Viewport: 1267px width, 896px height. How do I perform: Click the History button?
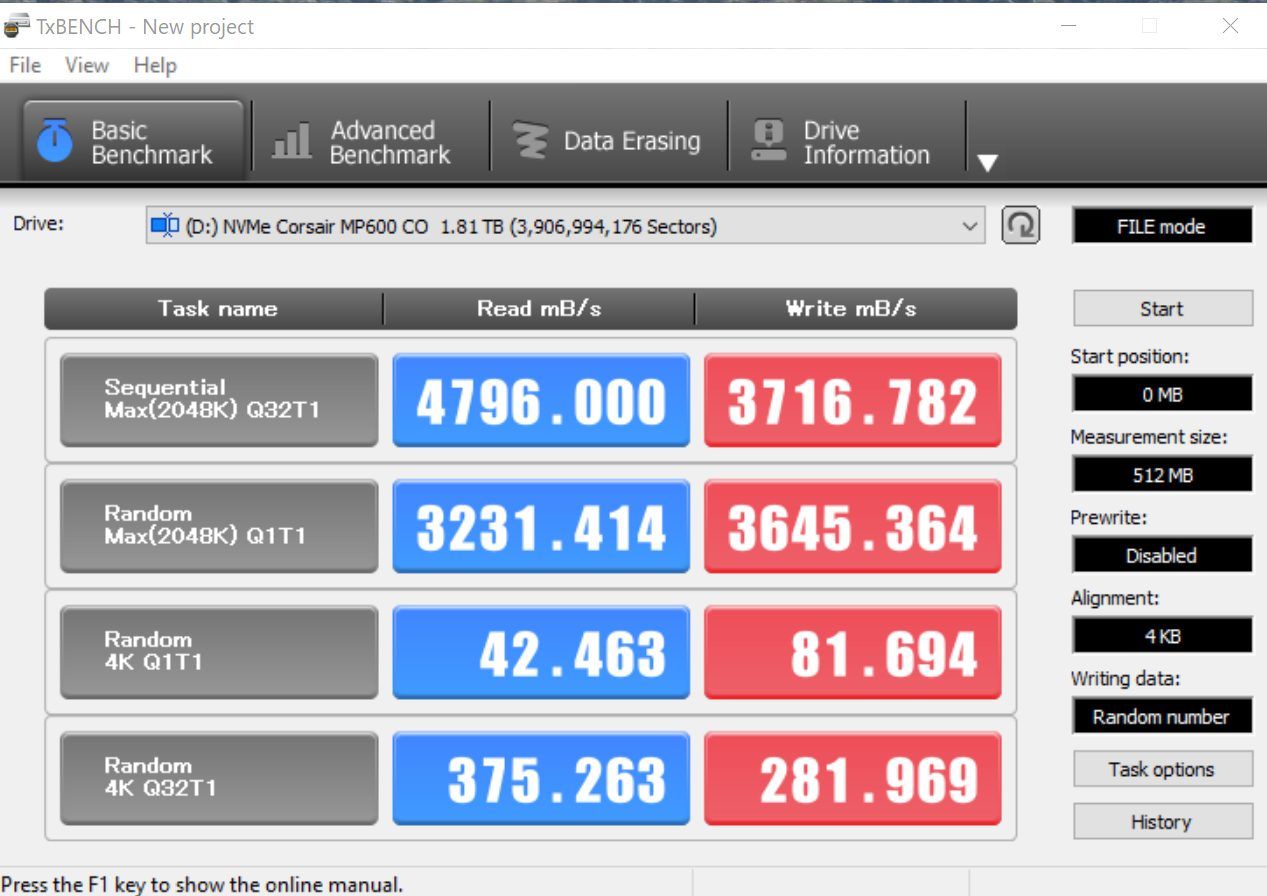point(1162,822)
